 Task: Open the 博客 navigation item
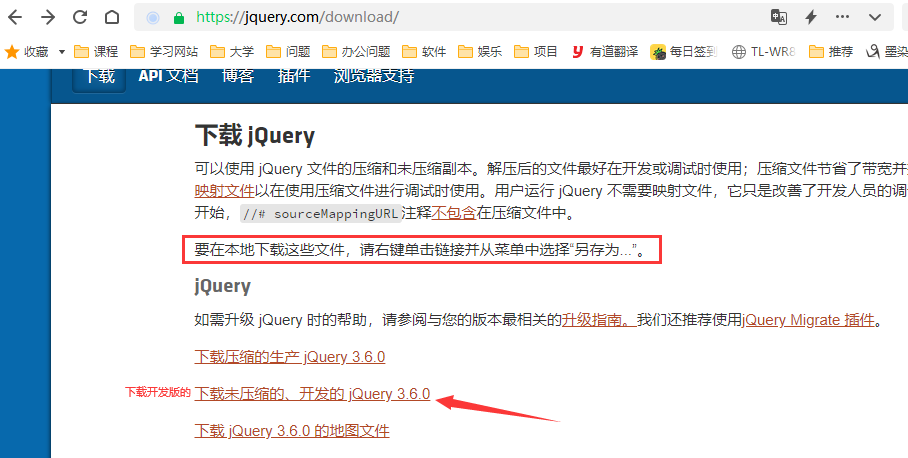238,76
